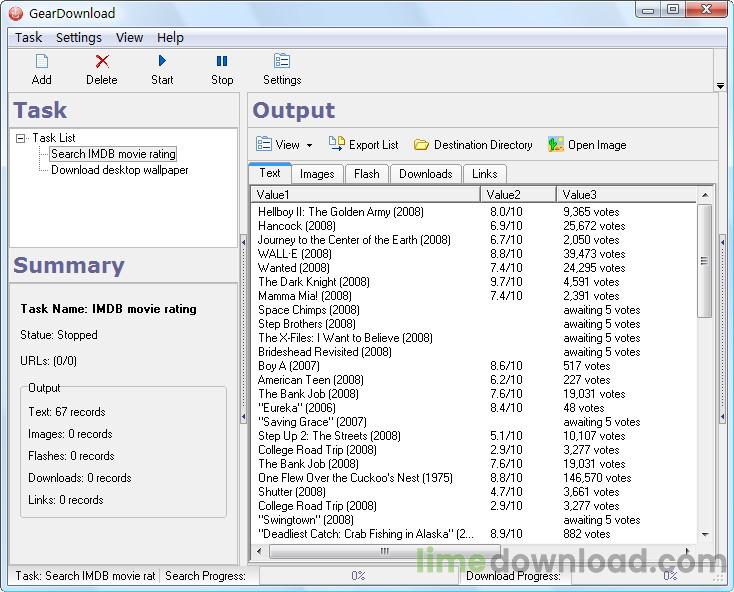This screenshot has width=734, height=592.
Task: Click the 9.7/10 rating cell
Action: click(x=506, y=282)
